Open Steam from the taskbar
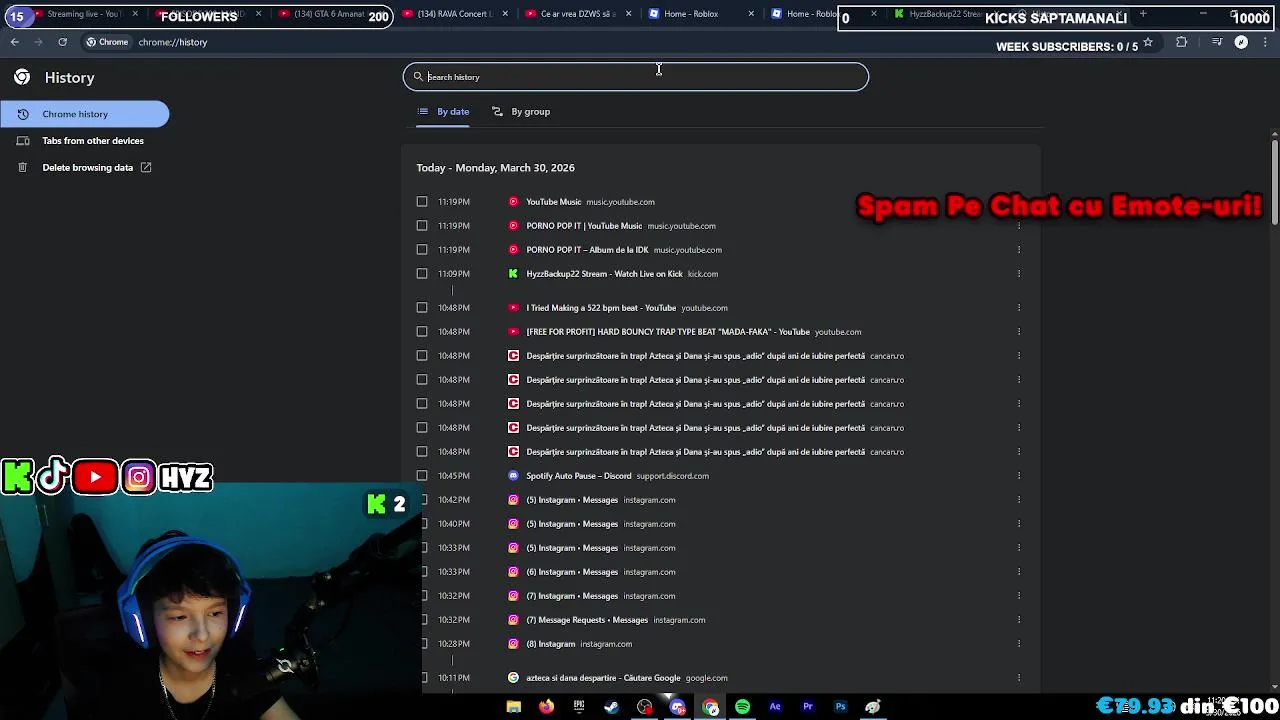This screenshot has width=1280, height=720. (611, 707)
